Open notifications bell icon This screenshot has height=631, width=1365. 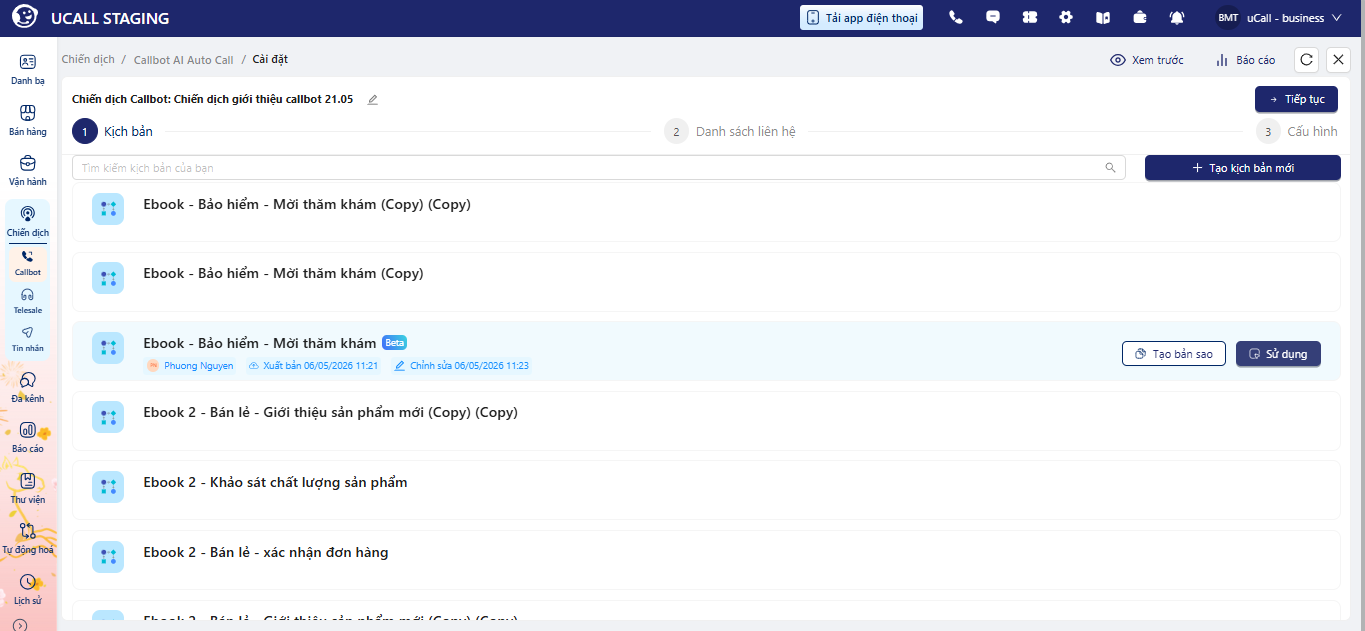1177,17
